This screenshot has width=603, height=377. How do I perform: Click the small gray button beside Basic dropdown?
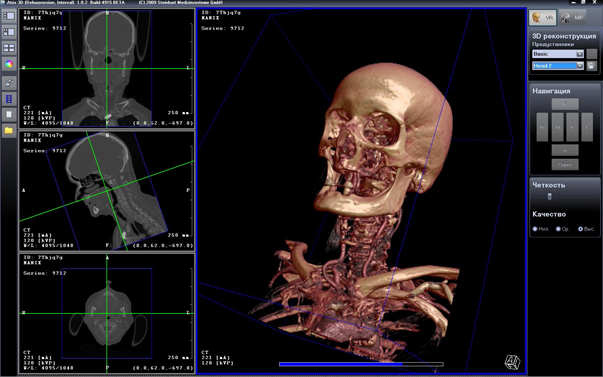[x=592, y=53]
